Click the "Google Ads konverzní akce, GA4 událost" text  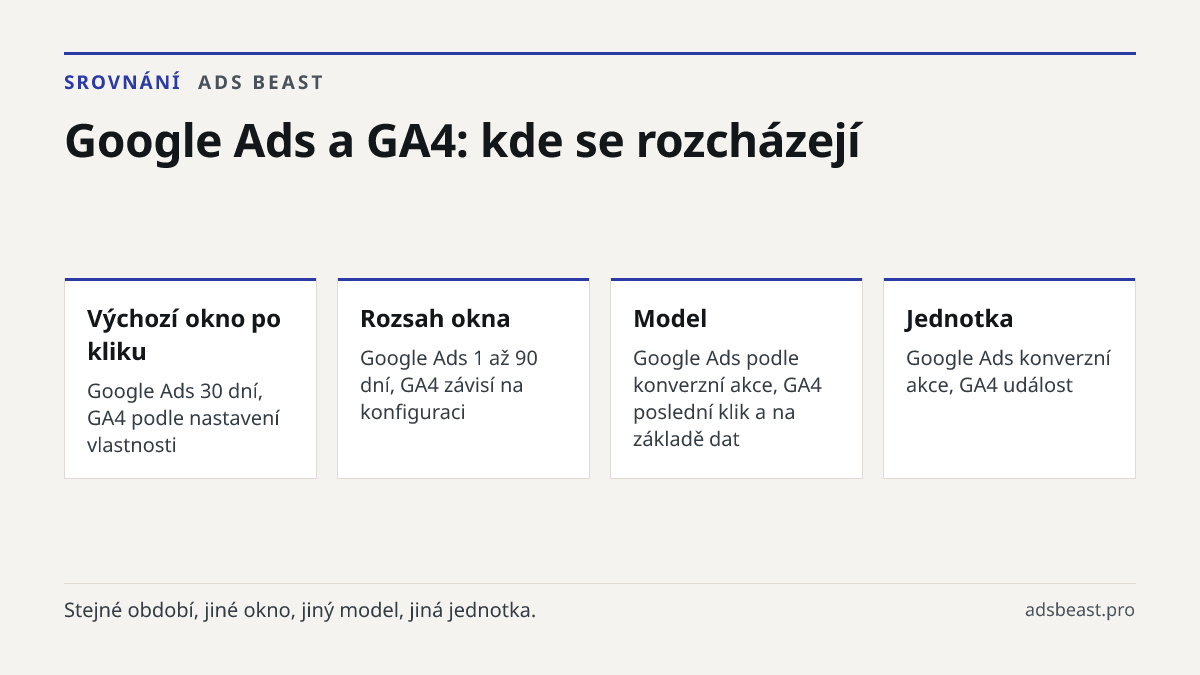point(1008,372)
